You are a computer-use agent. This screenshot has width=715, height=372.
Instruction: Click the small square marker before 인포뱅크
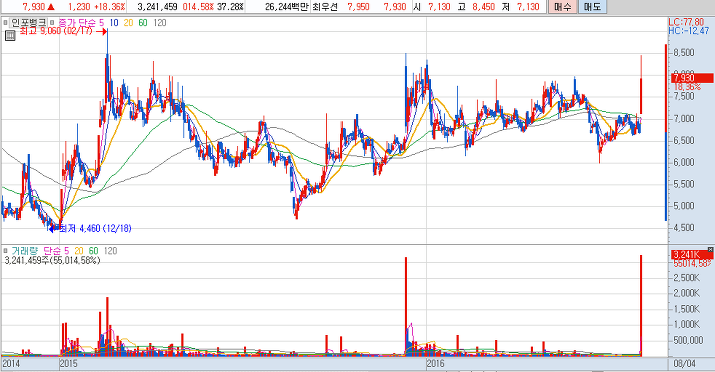pyautogui.click(x=5, y=22)
